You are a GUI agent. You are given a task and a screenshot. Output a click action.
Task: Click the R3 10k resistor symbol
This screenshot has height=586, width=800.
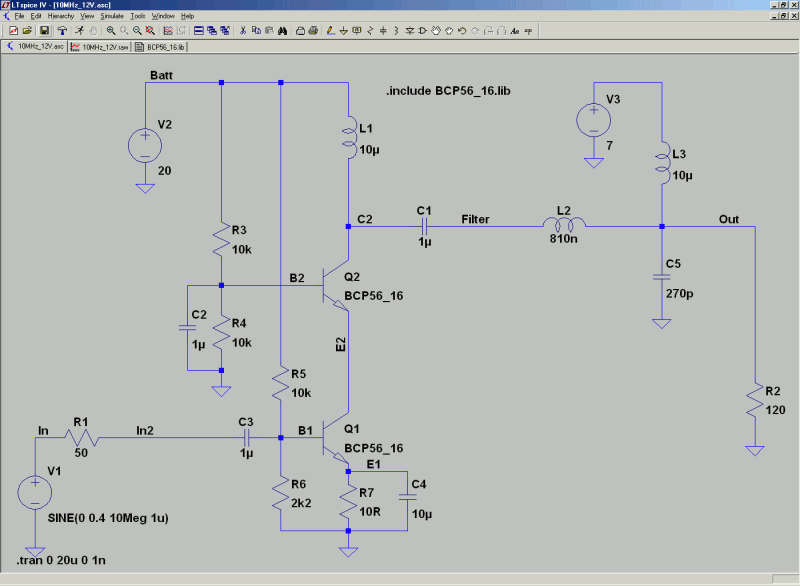[x=221, y=239]
